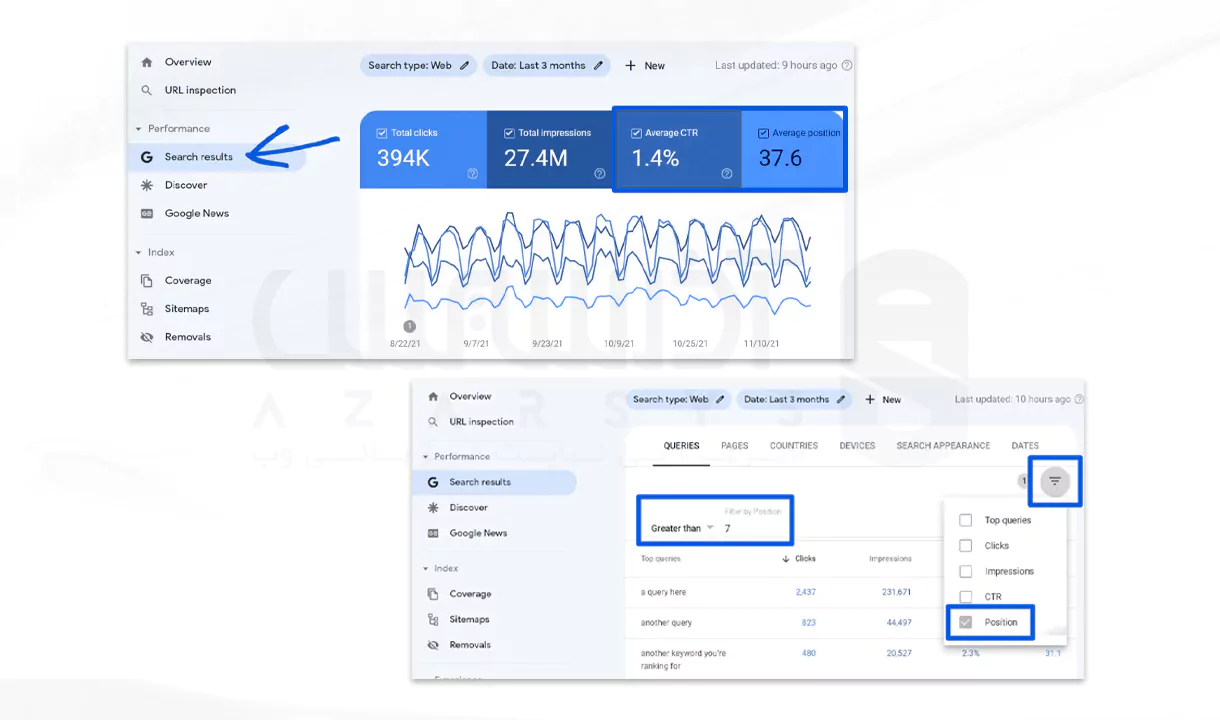Click the help icon on the Total impressions card

click(599, 174)
